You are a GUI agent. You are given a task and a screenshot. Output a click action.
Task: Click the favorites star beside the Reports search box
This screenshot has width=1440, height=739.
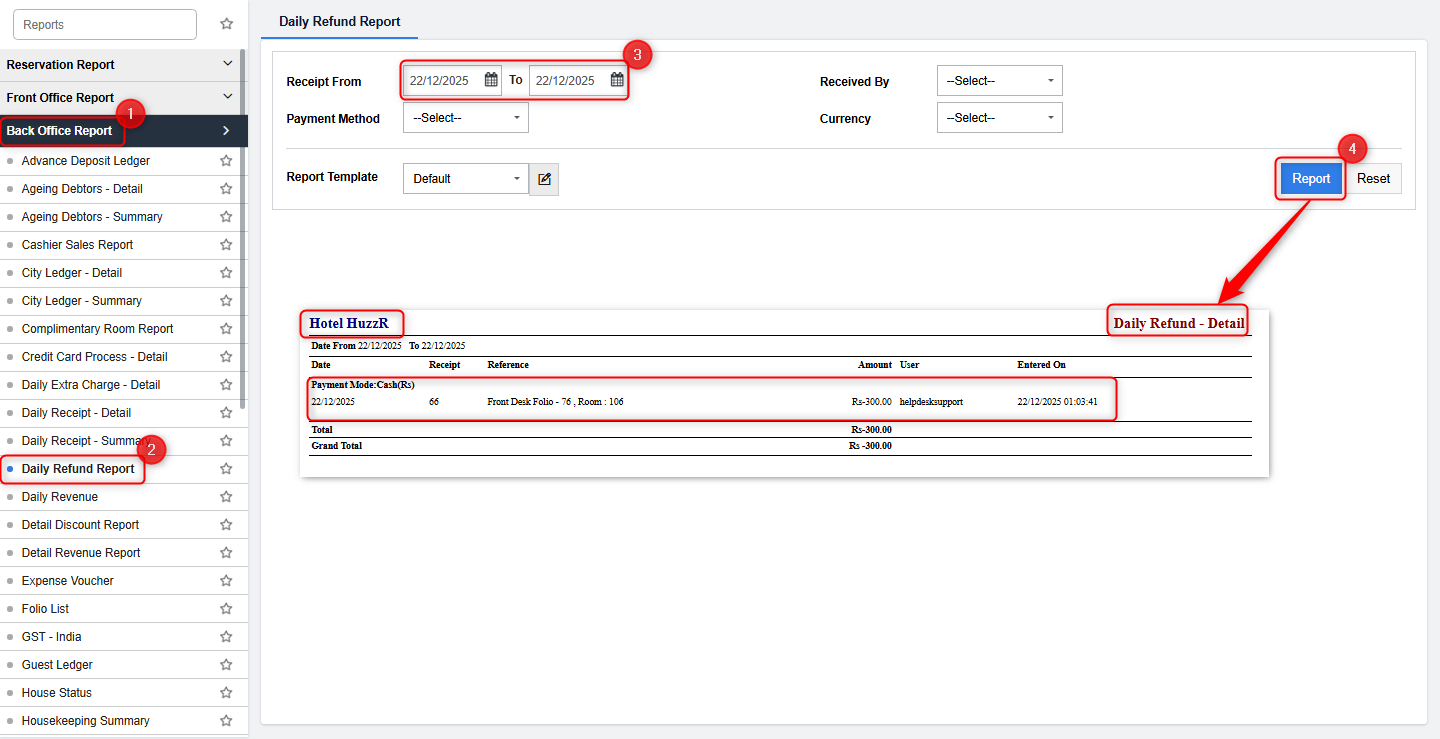(226, 24)
